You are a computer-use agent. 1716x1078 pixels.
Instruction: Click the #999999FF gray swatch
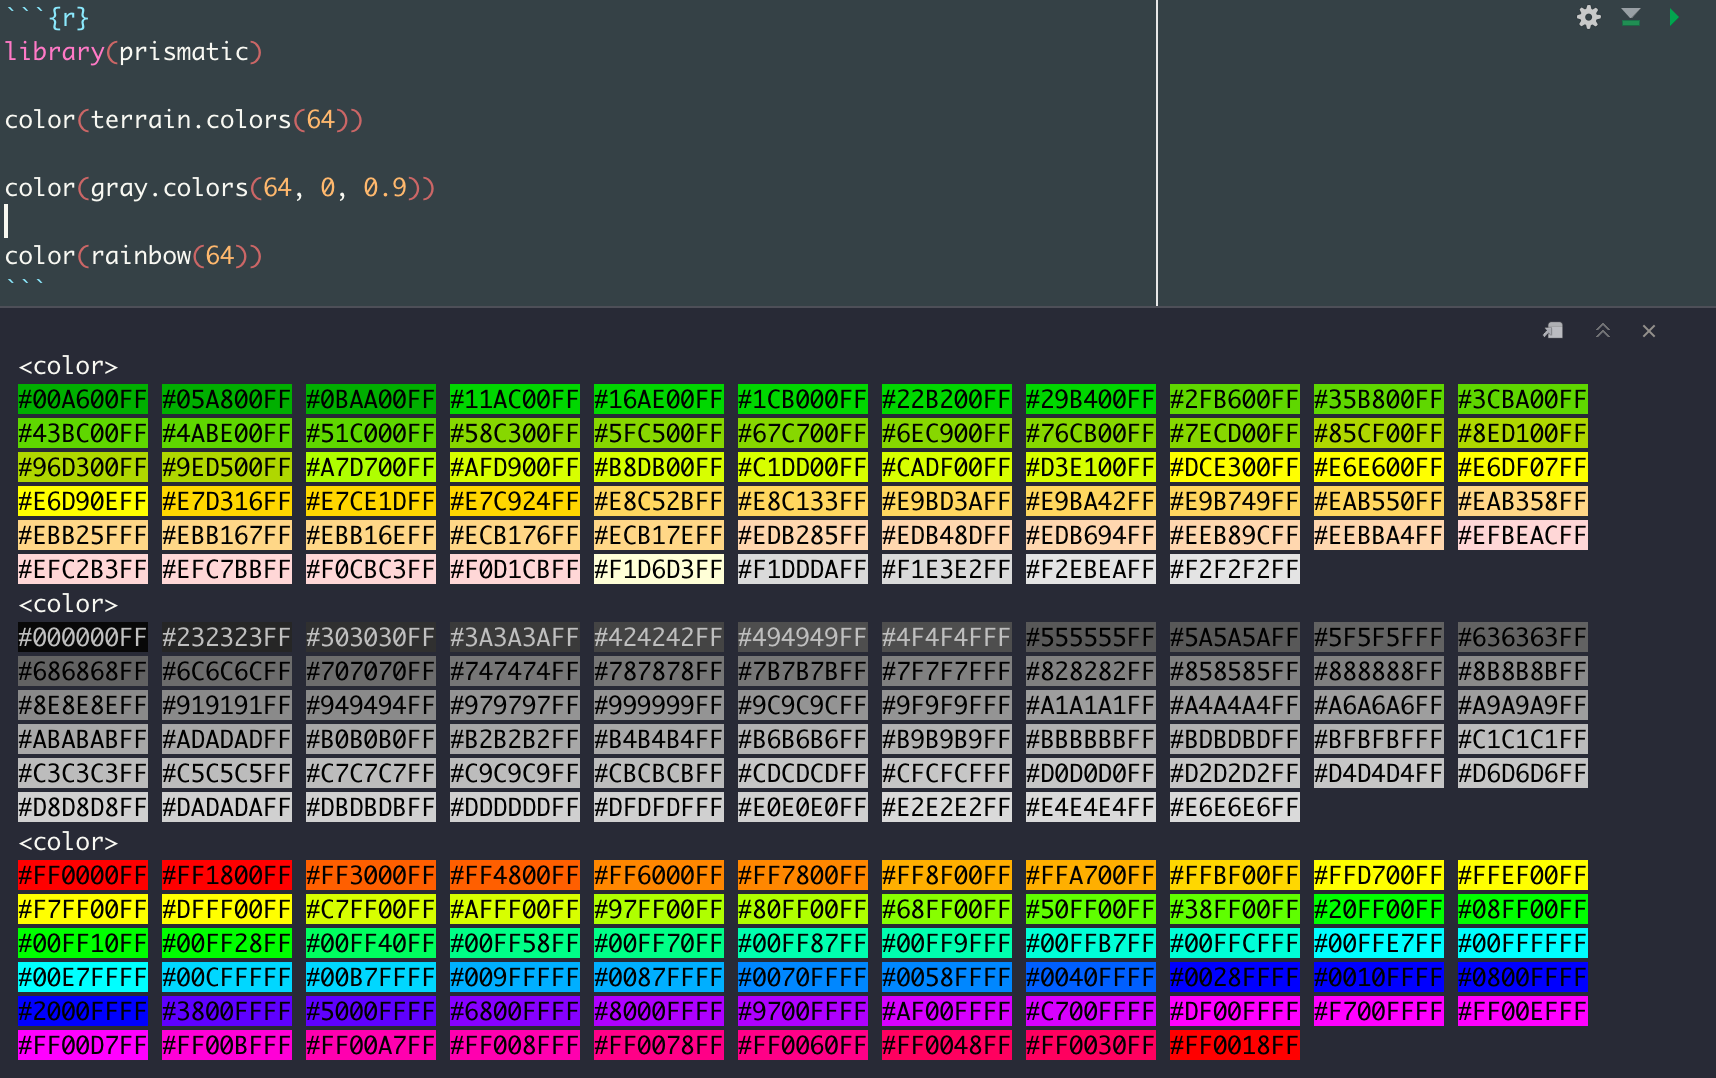tap(658, 706)
